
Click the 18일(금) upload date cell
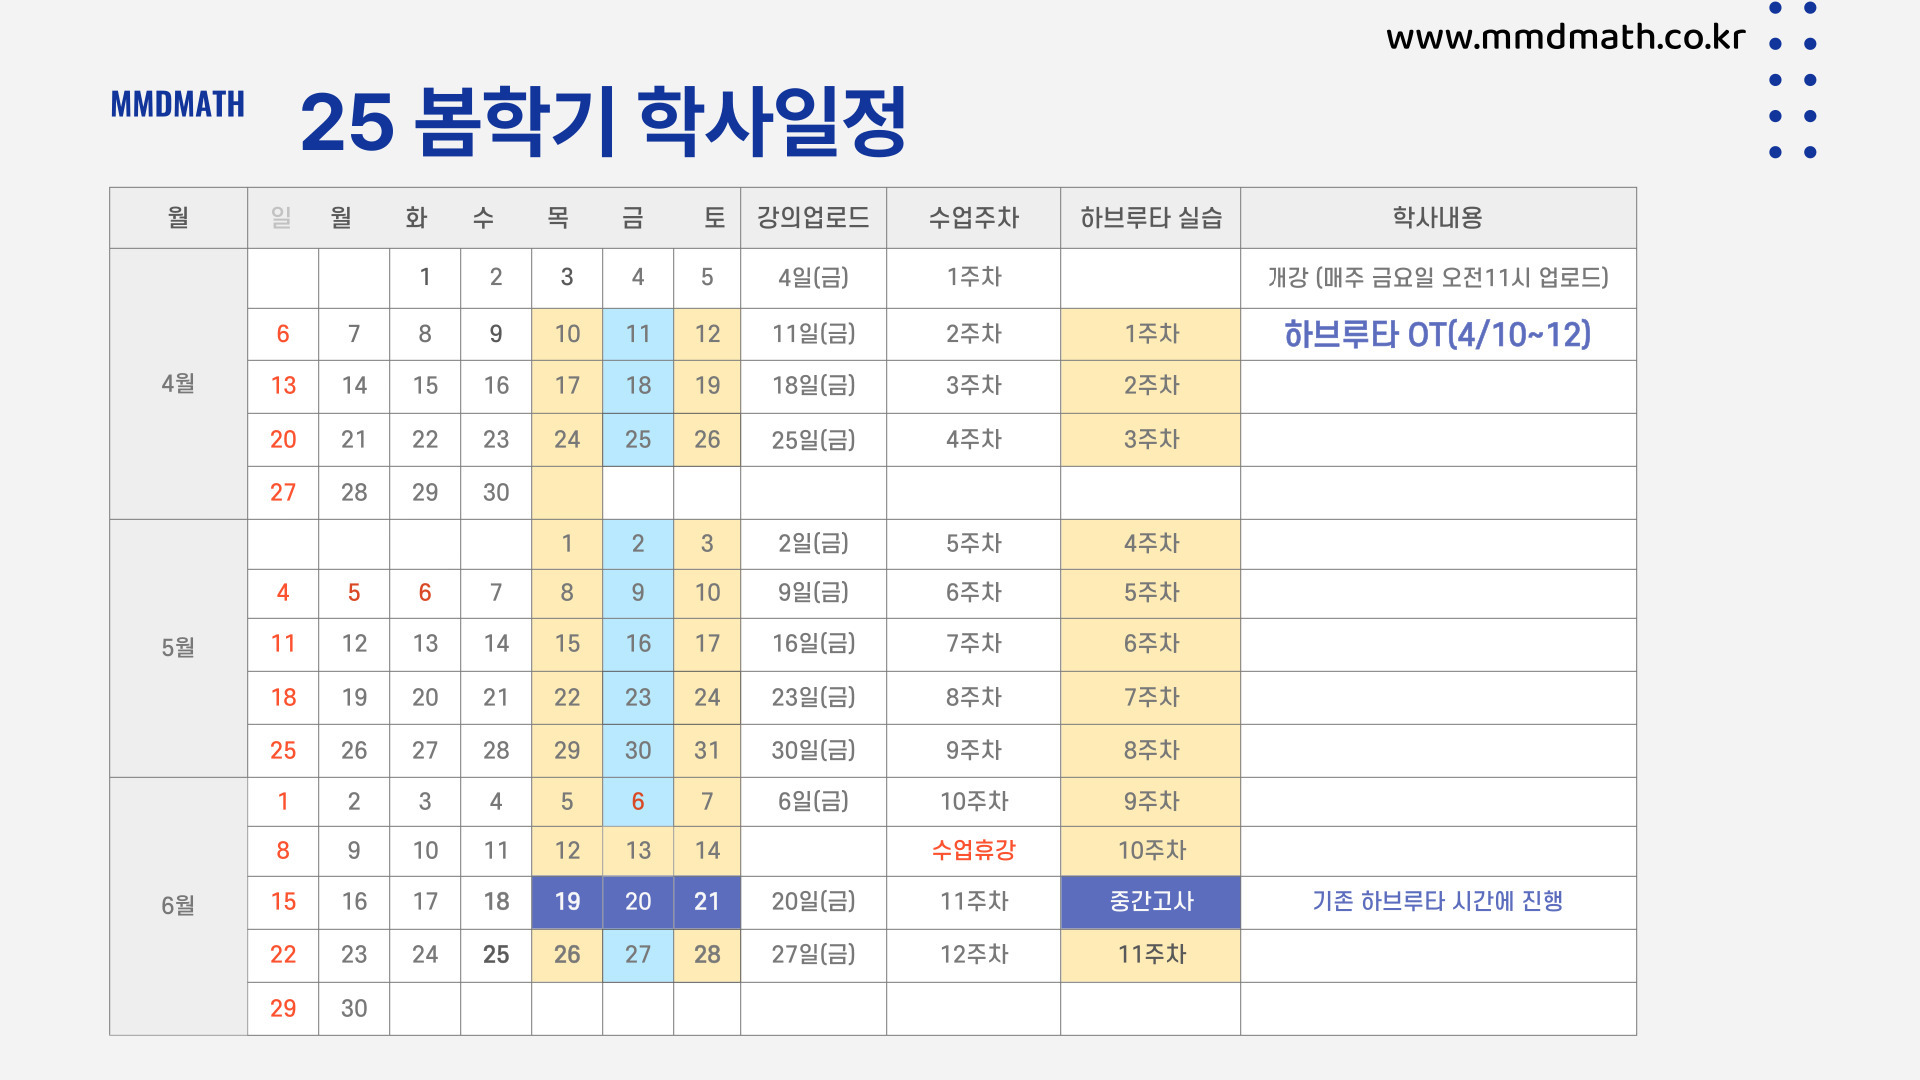(x=813, y=386)
